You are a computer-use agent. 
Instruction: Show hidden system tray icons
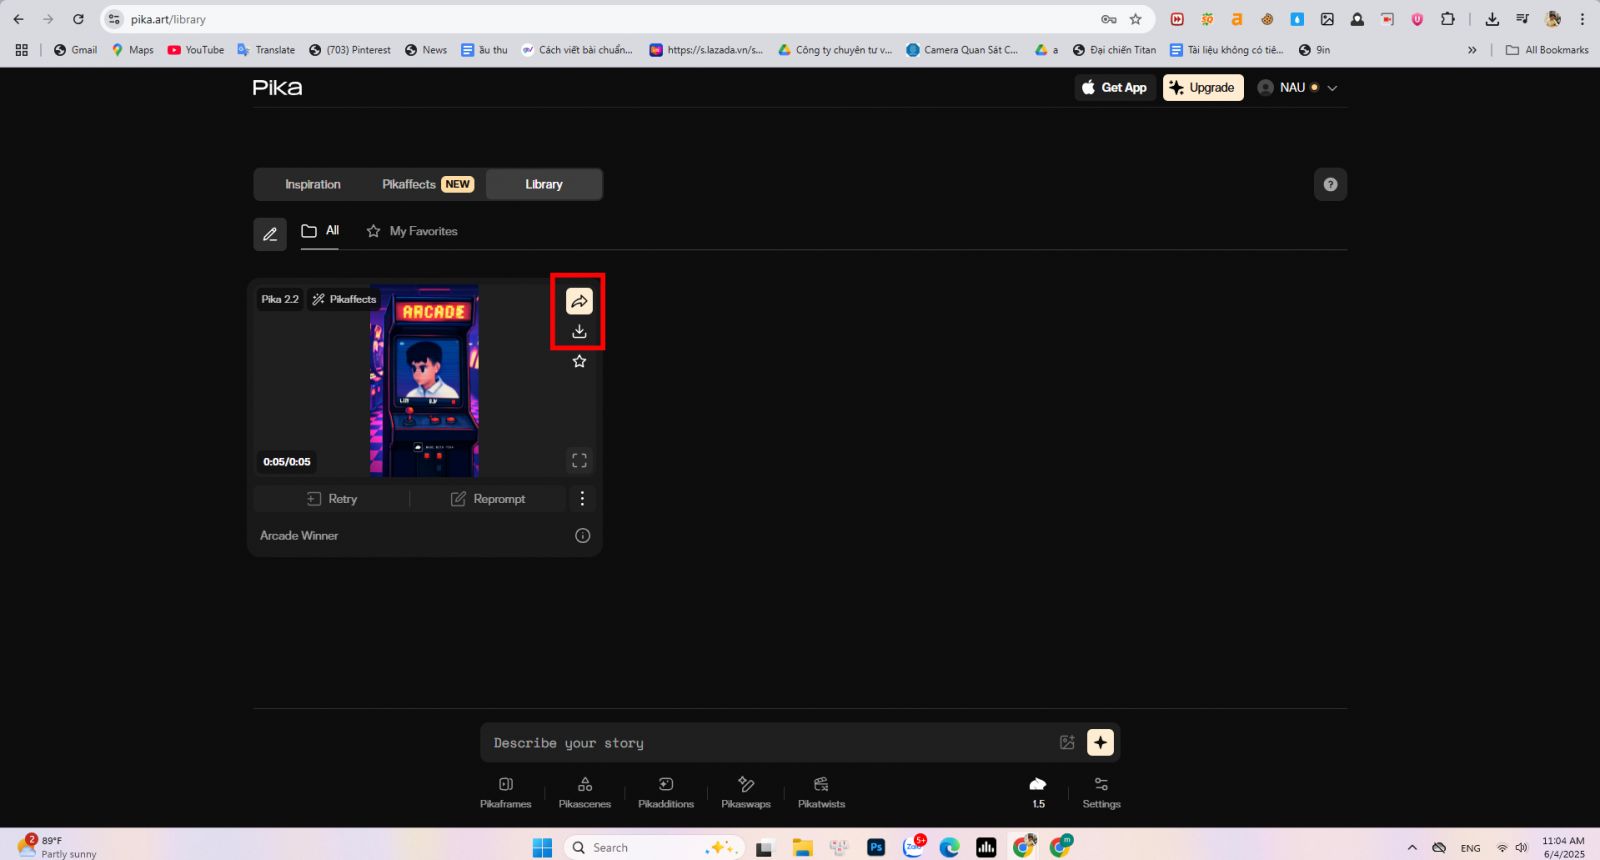click(1412, 847)
